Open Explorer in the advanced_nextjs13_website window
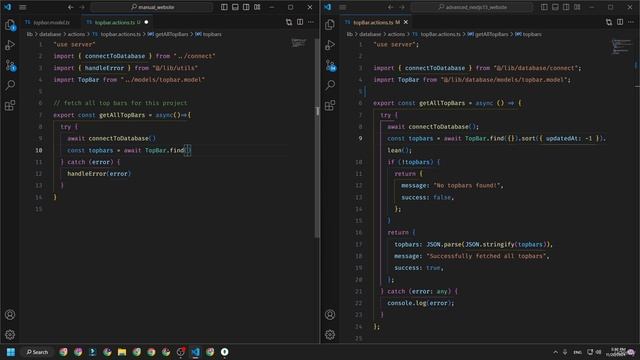640x360 pixels. point(330,25)
